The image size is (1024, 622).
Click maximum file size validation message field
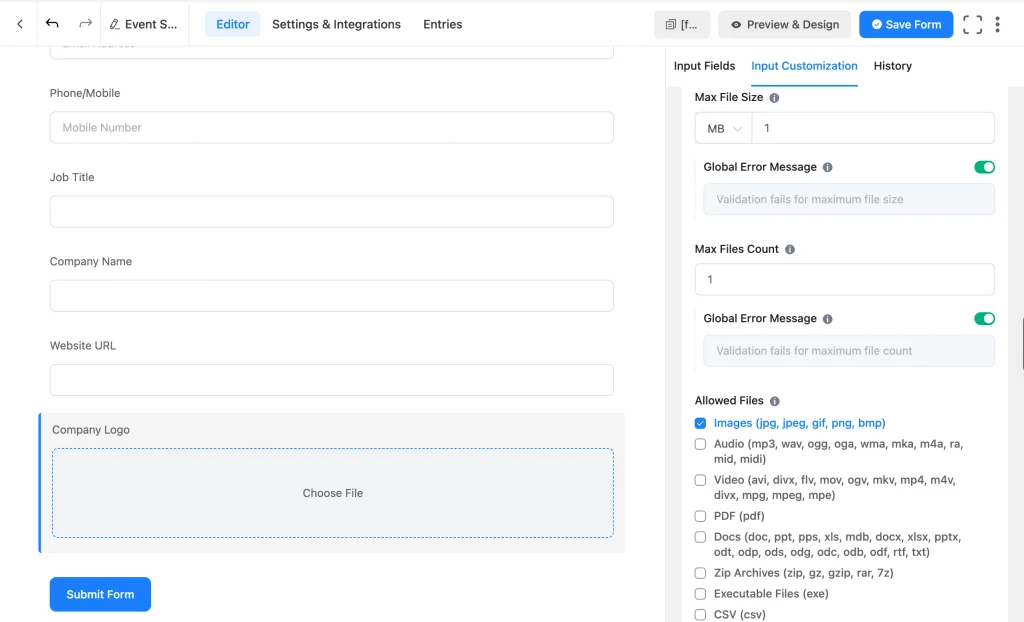849,199
